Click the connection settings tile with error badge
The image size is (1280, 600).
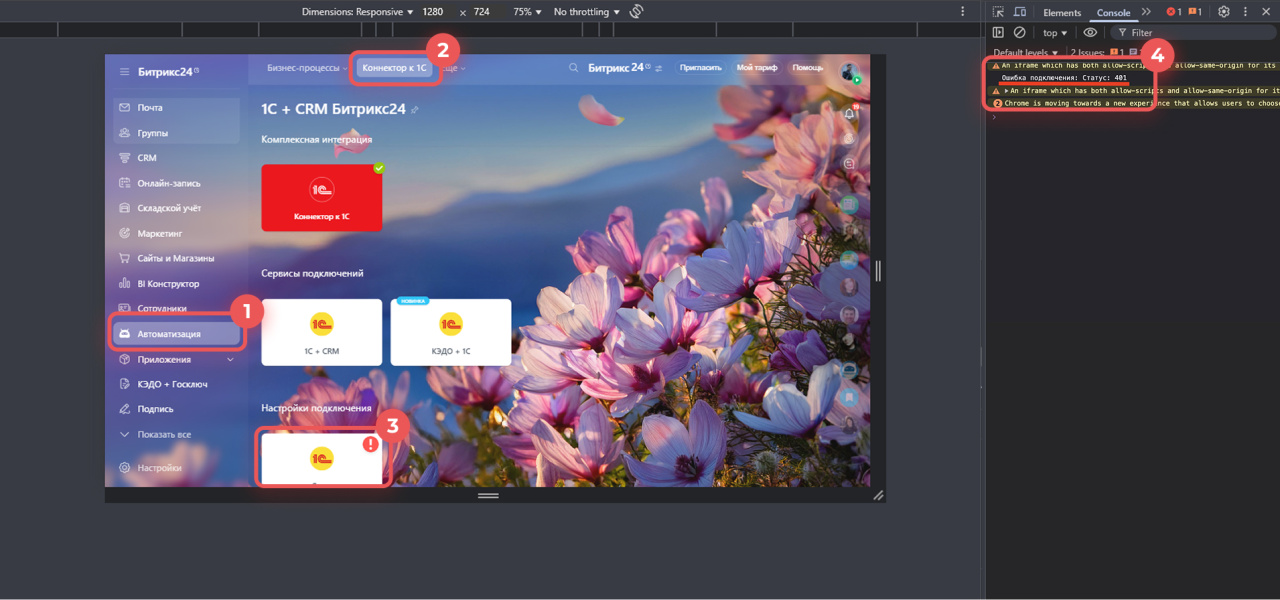click(322, 458)
